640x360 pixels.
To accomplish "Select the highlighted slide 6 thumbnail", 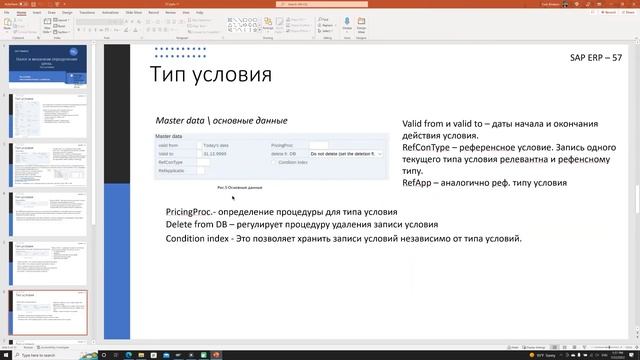I will point(48,313).
